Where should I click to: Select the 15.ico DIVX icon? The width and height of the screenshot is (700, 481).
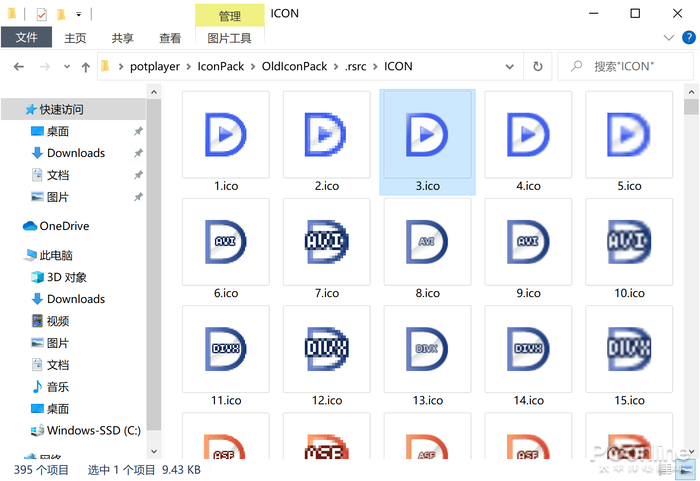[629, 349]
